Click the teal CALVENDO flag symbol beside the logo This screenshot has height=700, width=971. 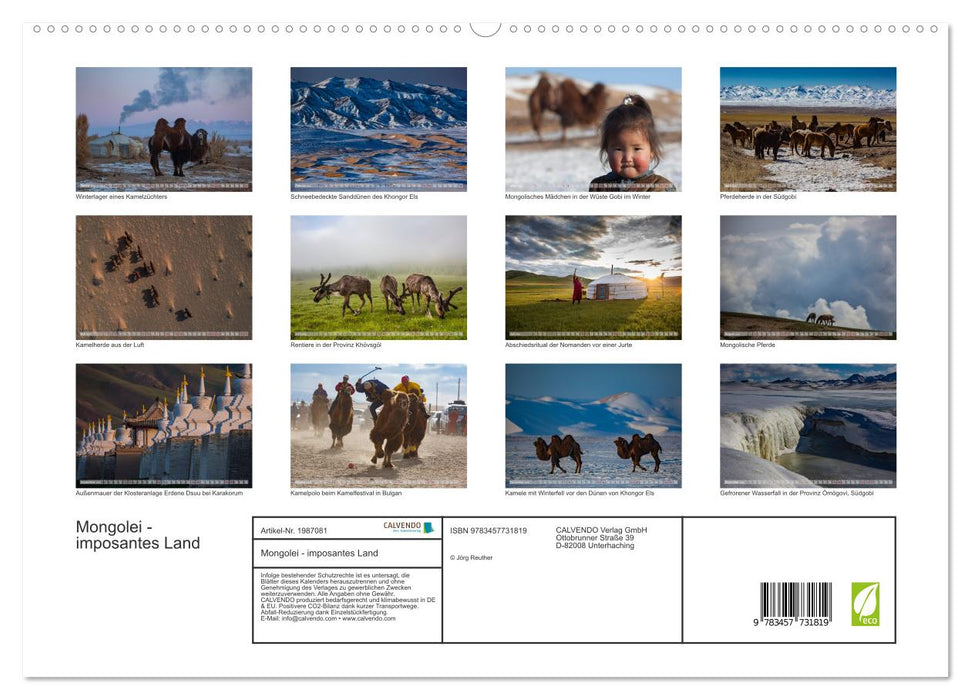click(430, 529)
